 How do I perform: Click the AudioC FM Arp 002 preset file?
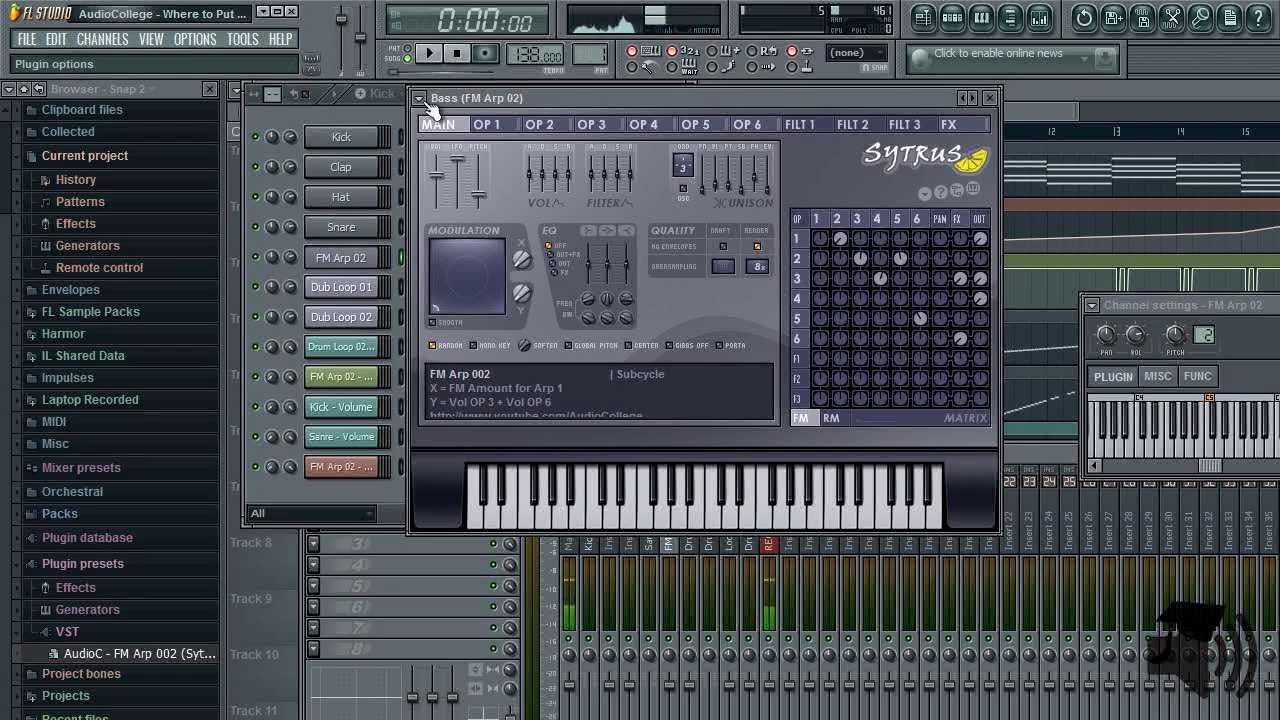tap(139, 653)
